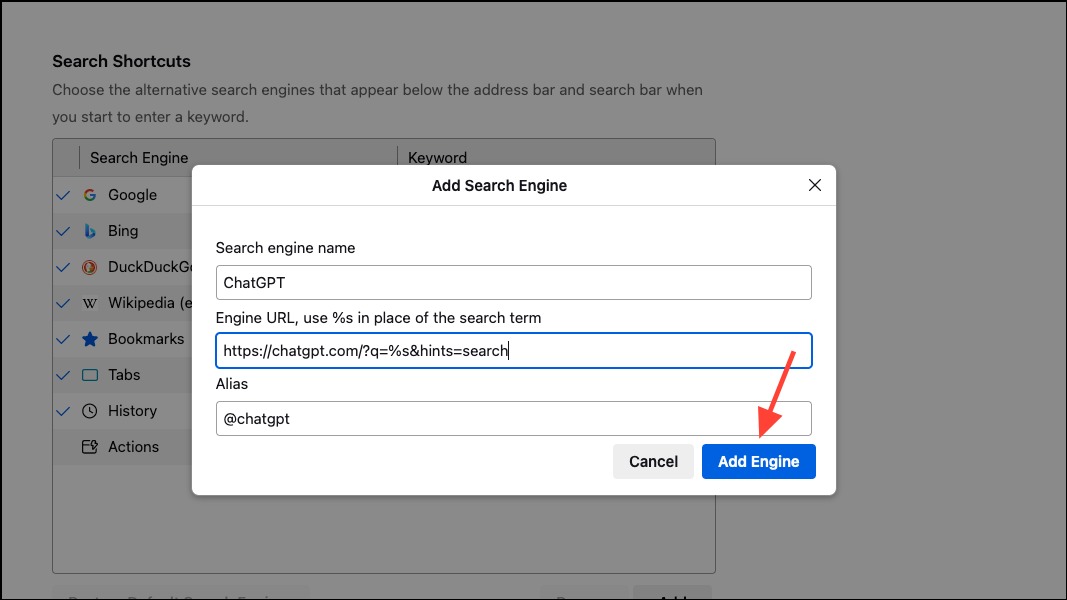Confirm with the Add Engine button
Viewport: 1067px width, 600px height.
point(759,461)
